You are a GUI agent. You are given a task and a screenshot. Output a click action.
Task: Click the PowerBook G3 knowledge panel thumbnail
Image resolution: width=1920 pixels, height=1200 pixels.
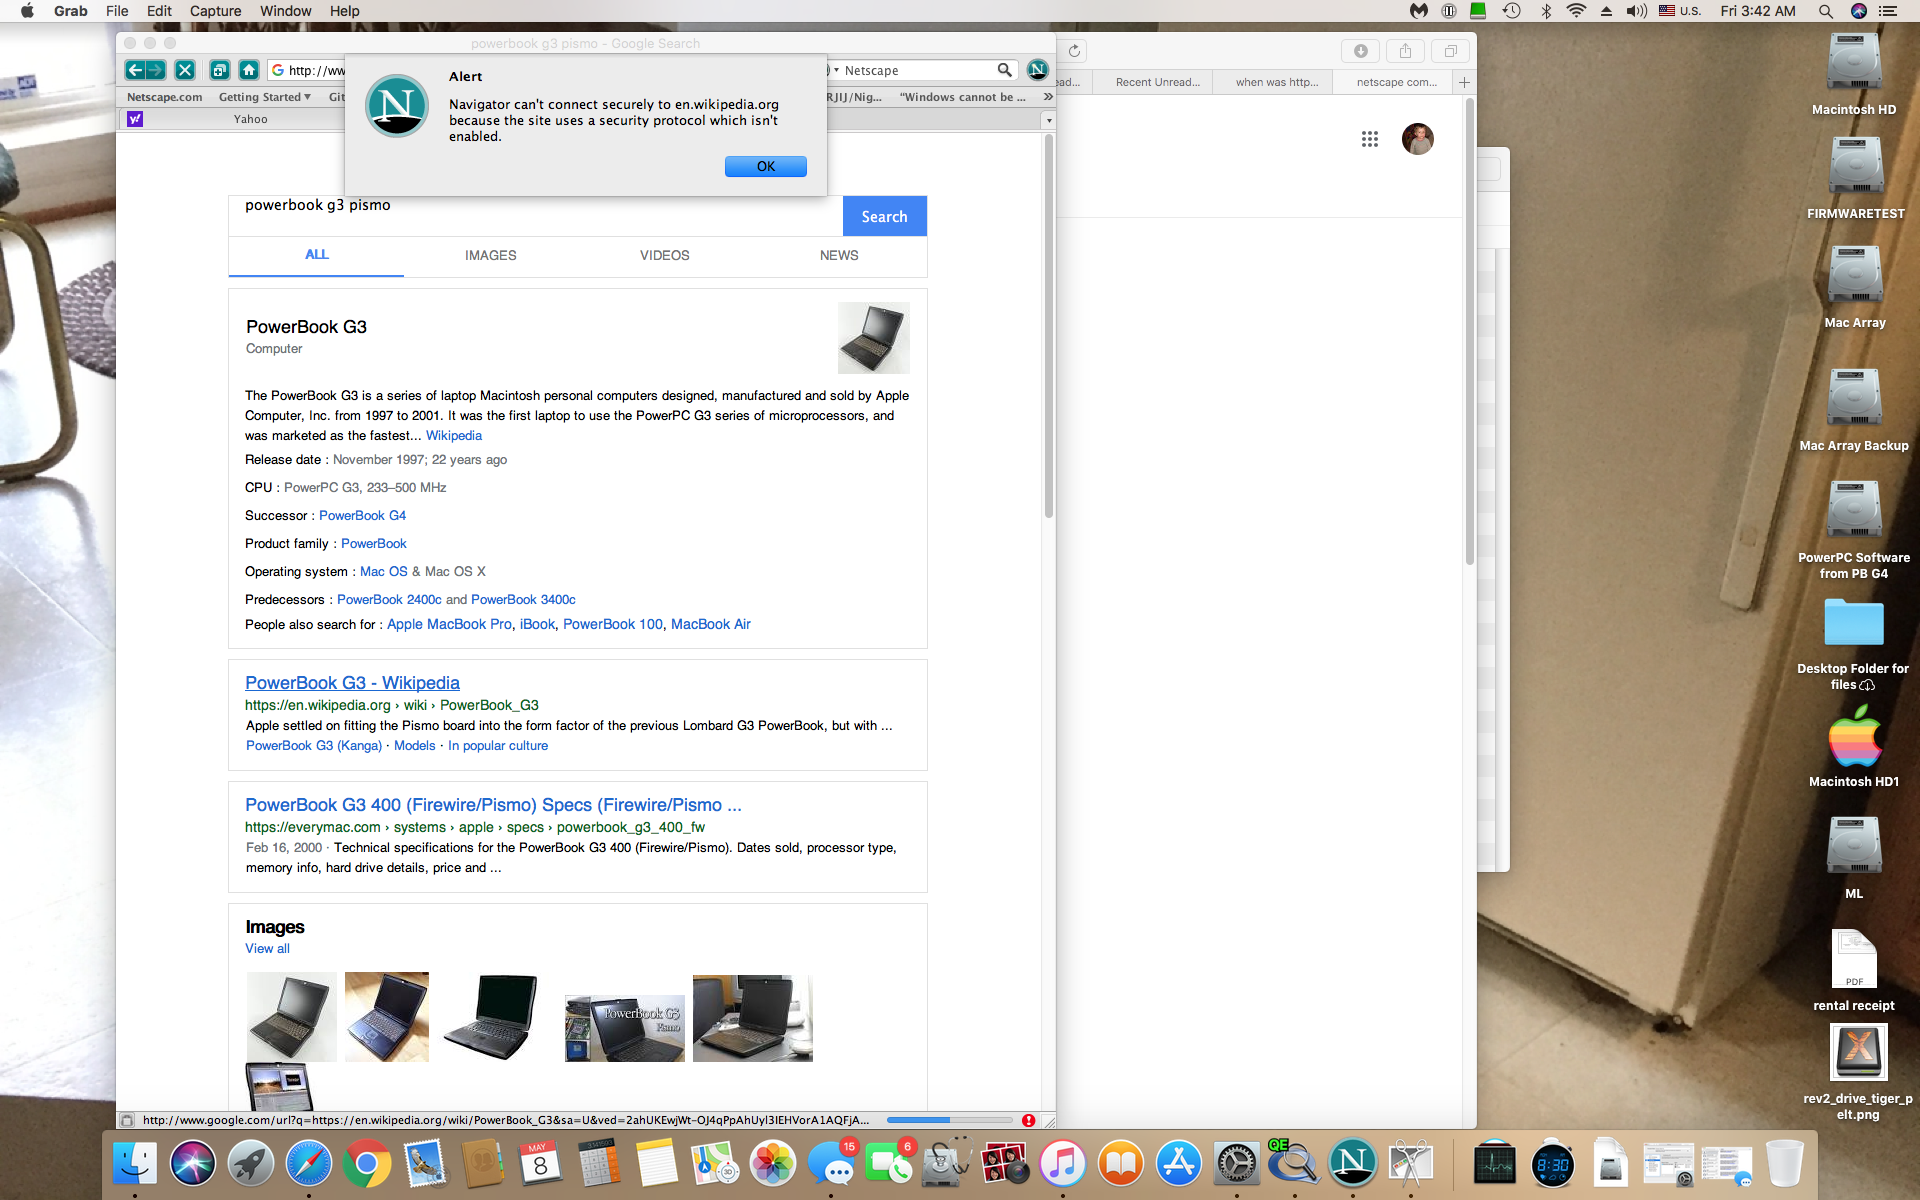click(874, 338)
